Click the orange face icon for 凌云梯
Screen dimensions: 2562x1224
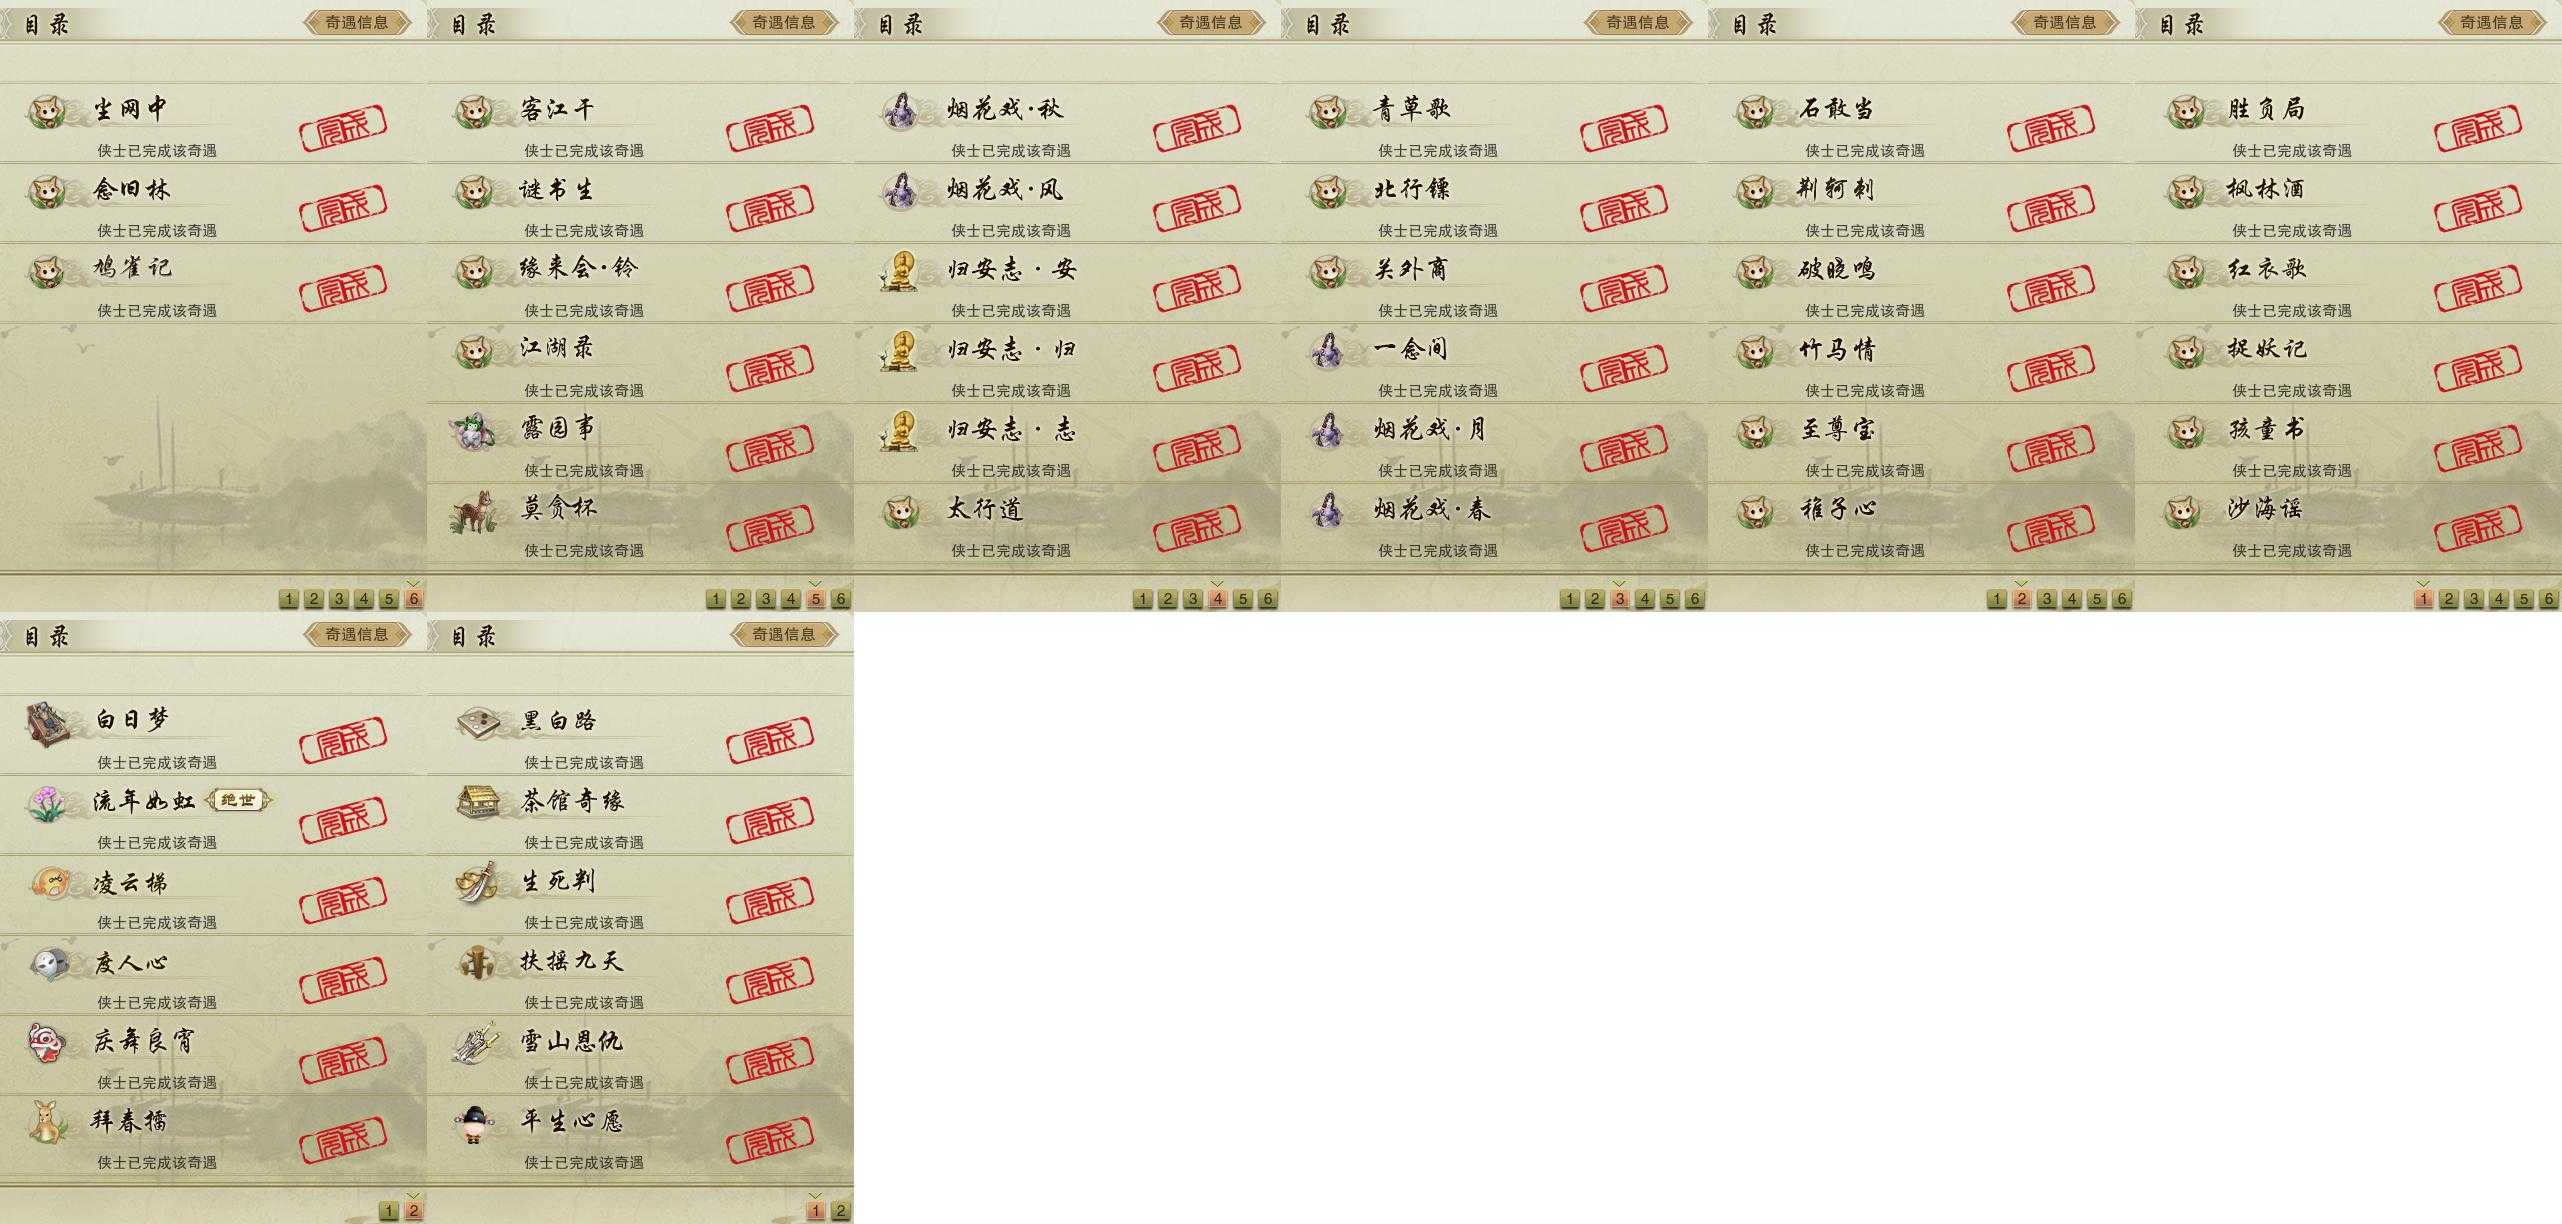click(x=49, y=883)
